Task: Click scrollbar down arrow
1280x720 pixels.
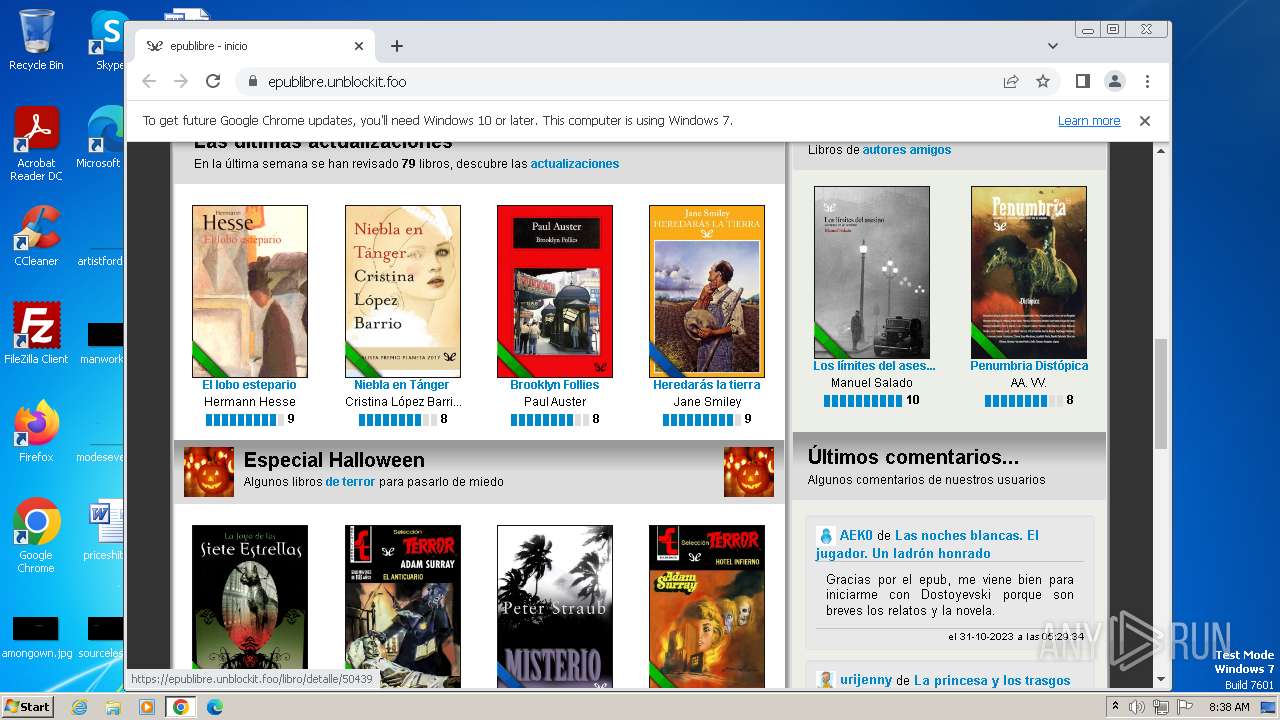Action: click(x=1161, y=680)
